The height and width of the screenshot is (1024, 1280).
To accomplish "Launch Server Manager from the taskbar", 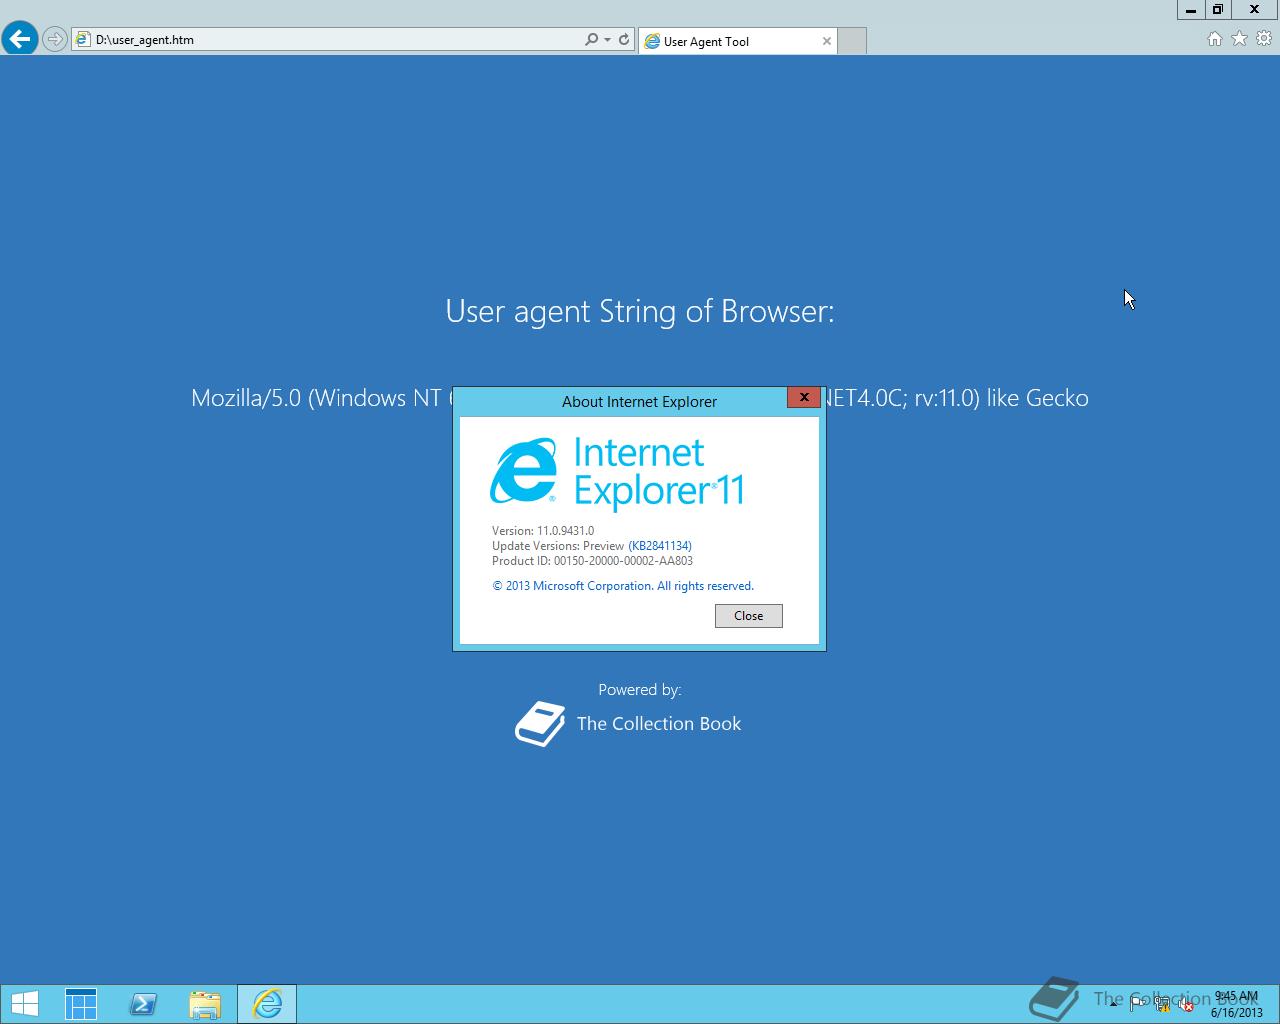I will click(x=81, y=1004).
